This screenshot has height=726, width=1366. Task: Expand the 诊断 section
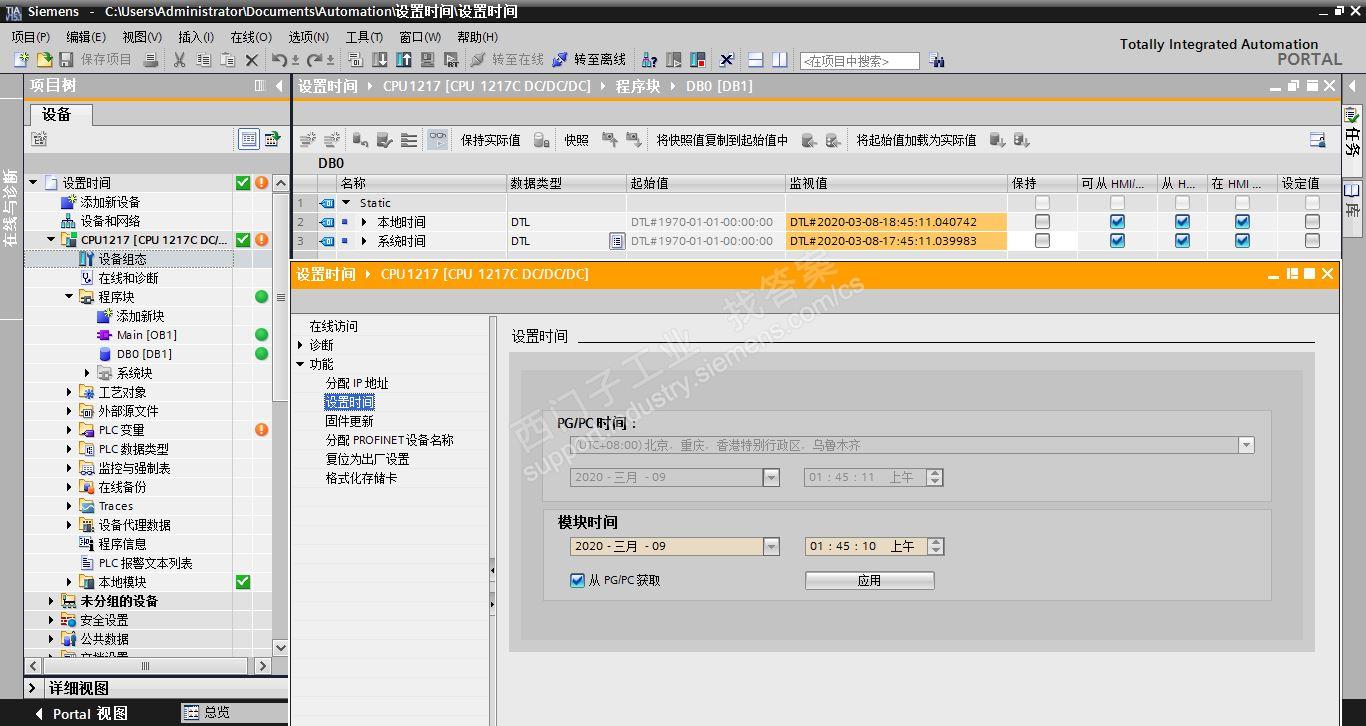pyautogui.click(x=300, y=345)
